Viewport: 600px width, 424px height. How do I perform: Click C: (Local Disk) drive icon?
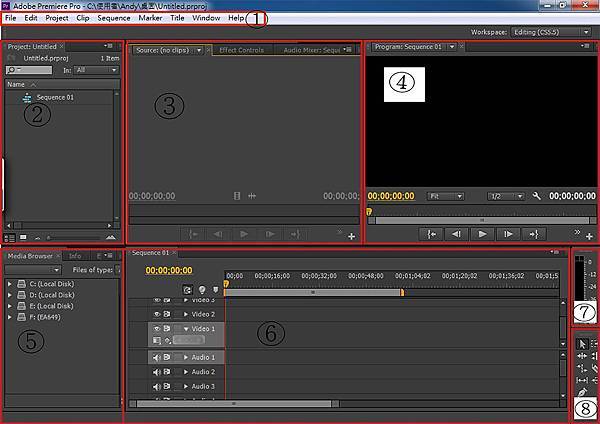pos(21,284)
